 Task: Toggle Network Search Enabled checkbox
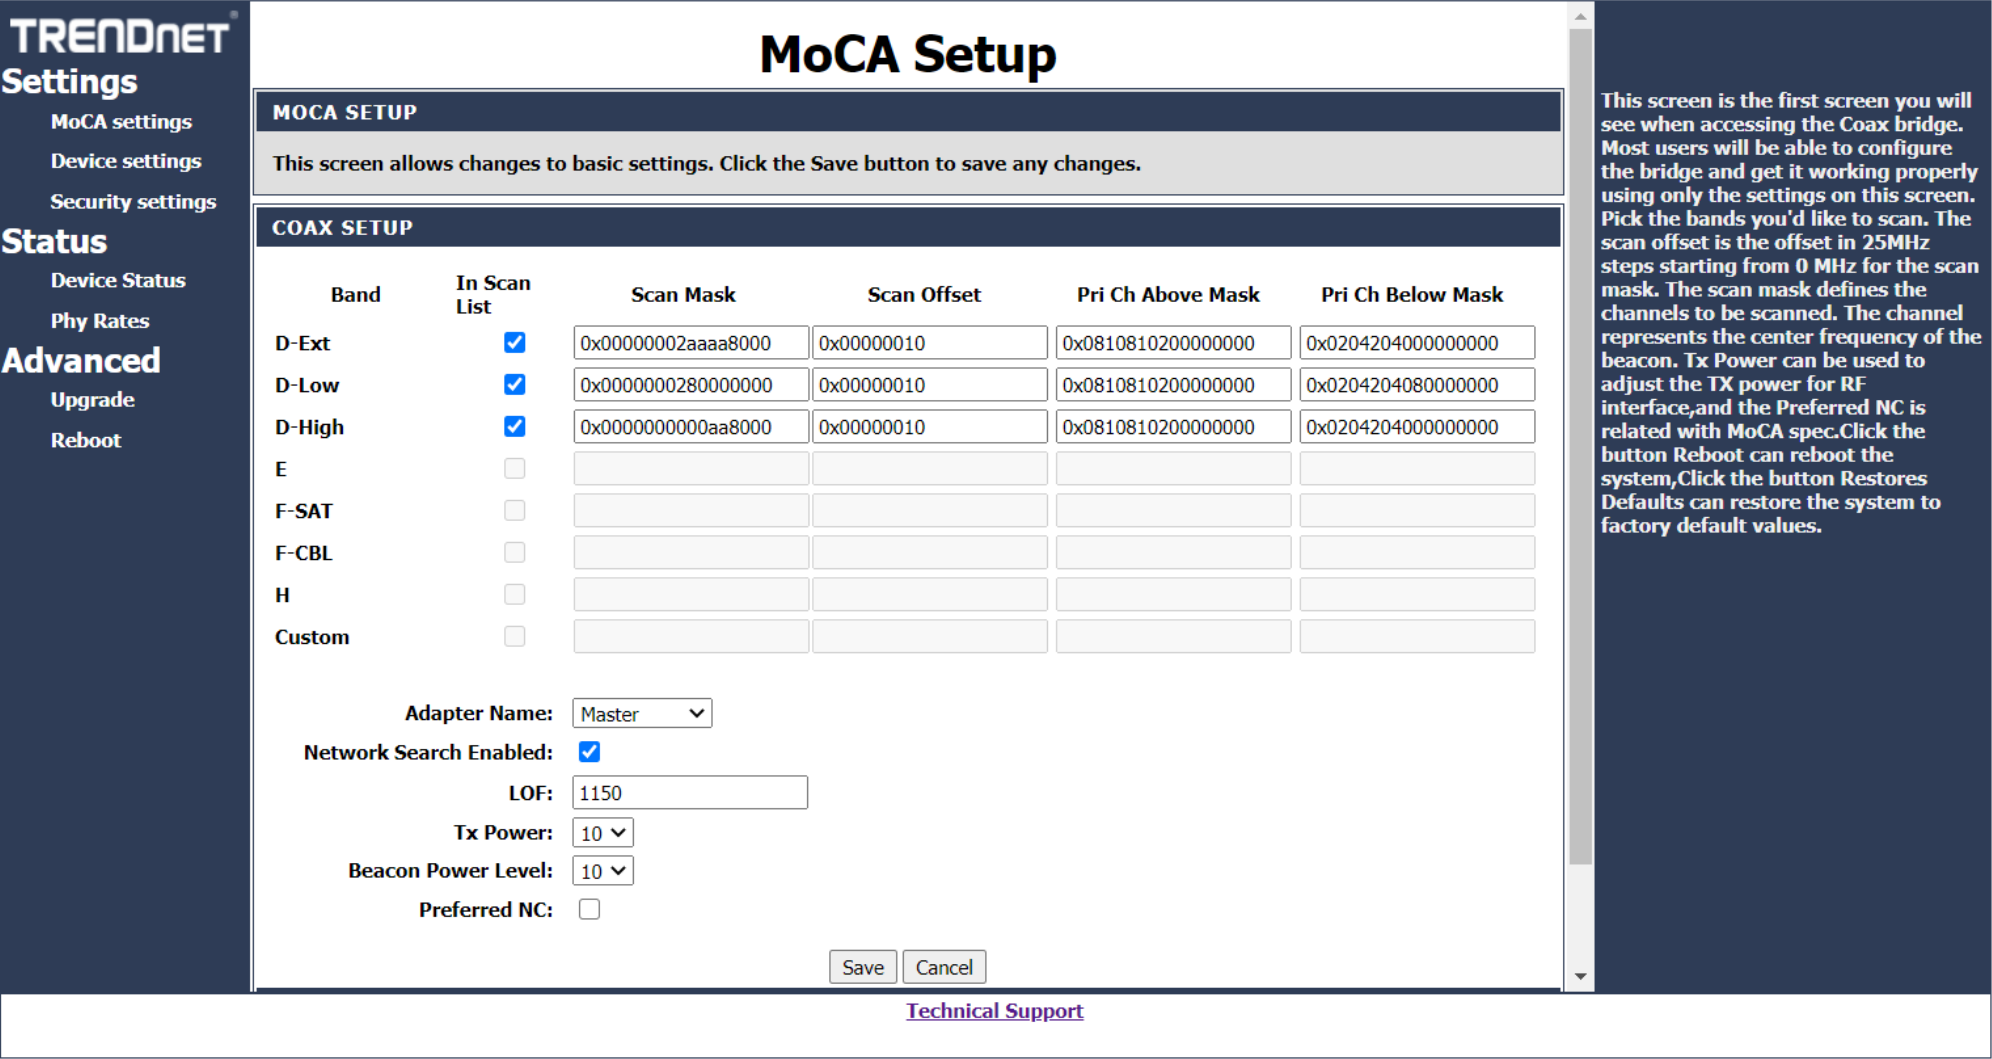589,751
